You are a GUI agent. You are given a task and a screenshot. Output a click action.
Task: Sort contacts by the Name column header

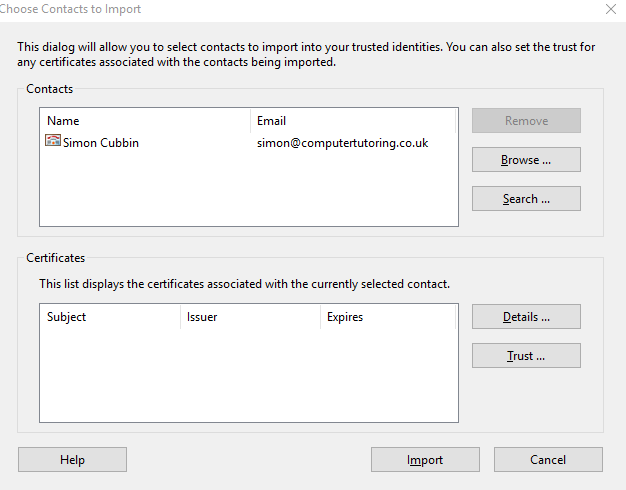pyautogui.click(x=145, y=121)
